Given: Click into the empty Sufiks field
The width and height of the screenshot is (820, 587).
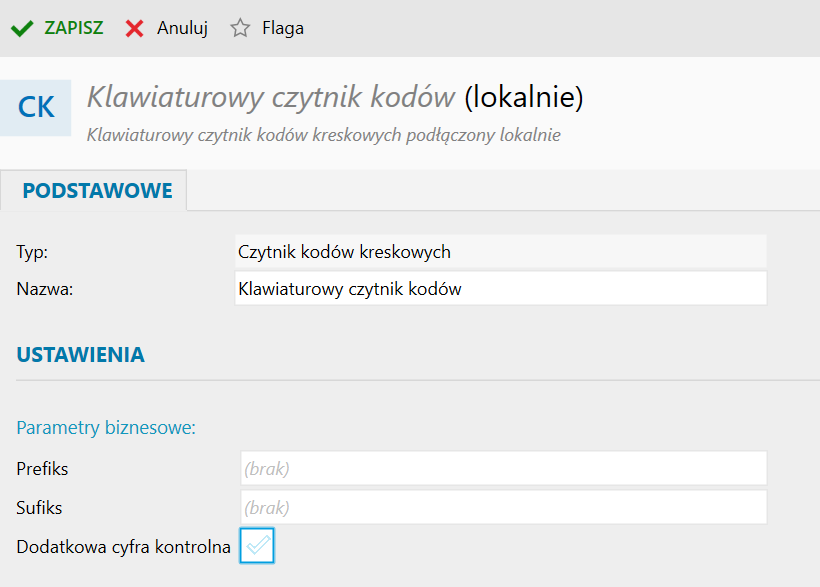Looking at the screenshot, I should (x=503, y=507).
